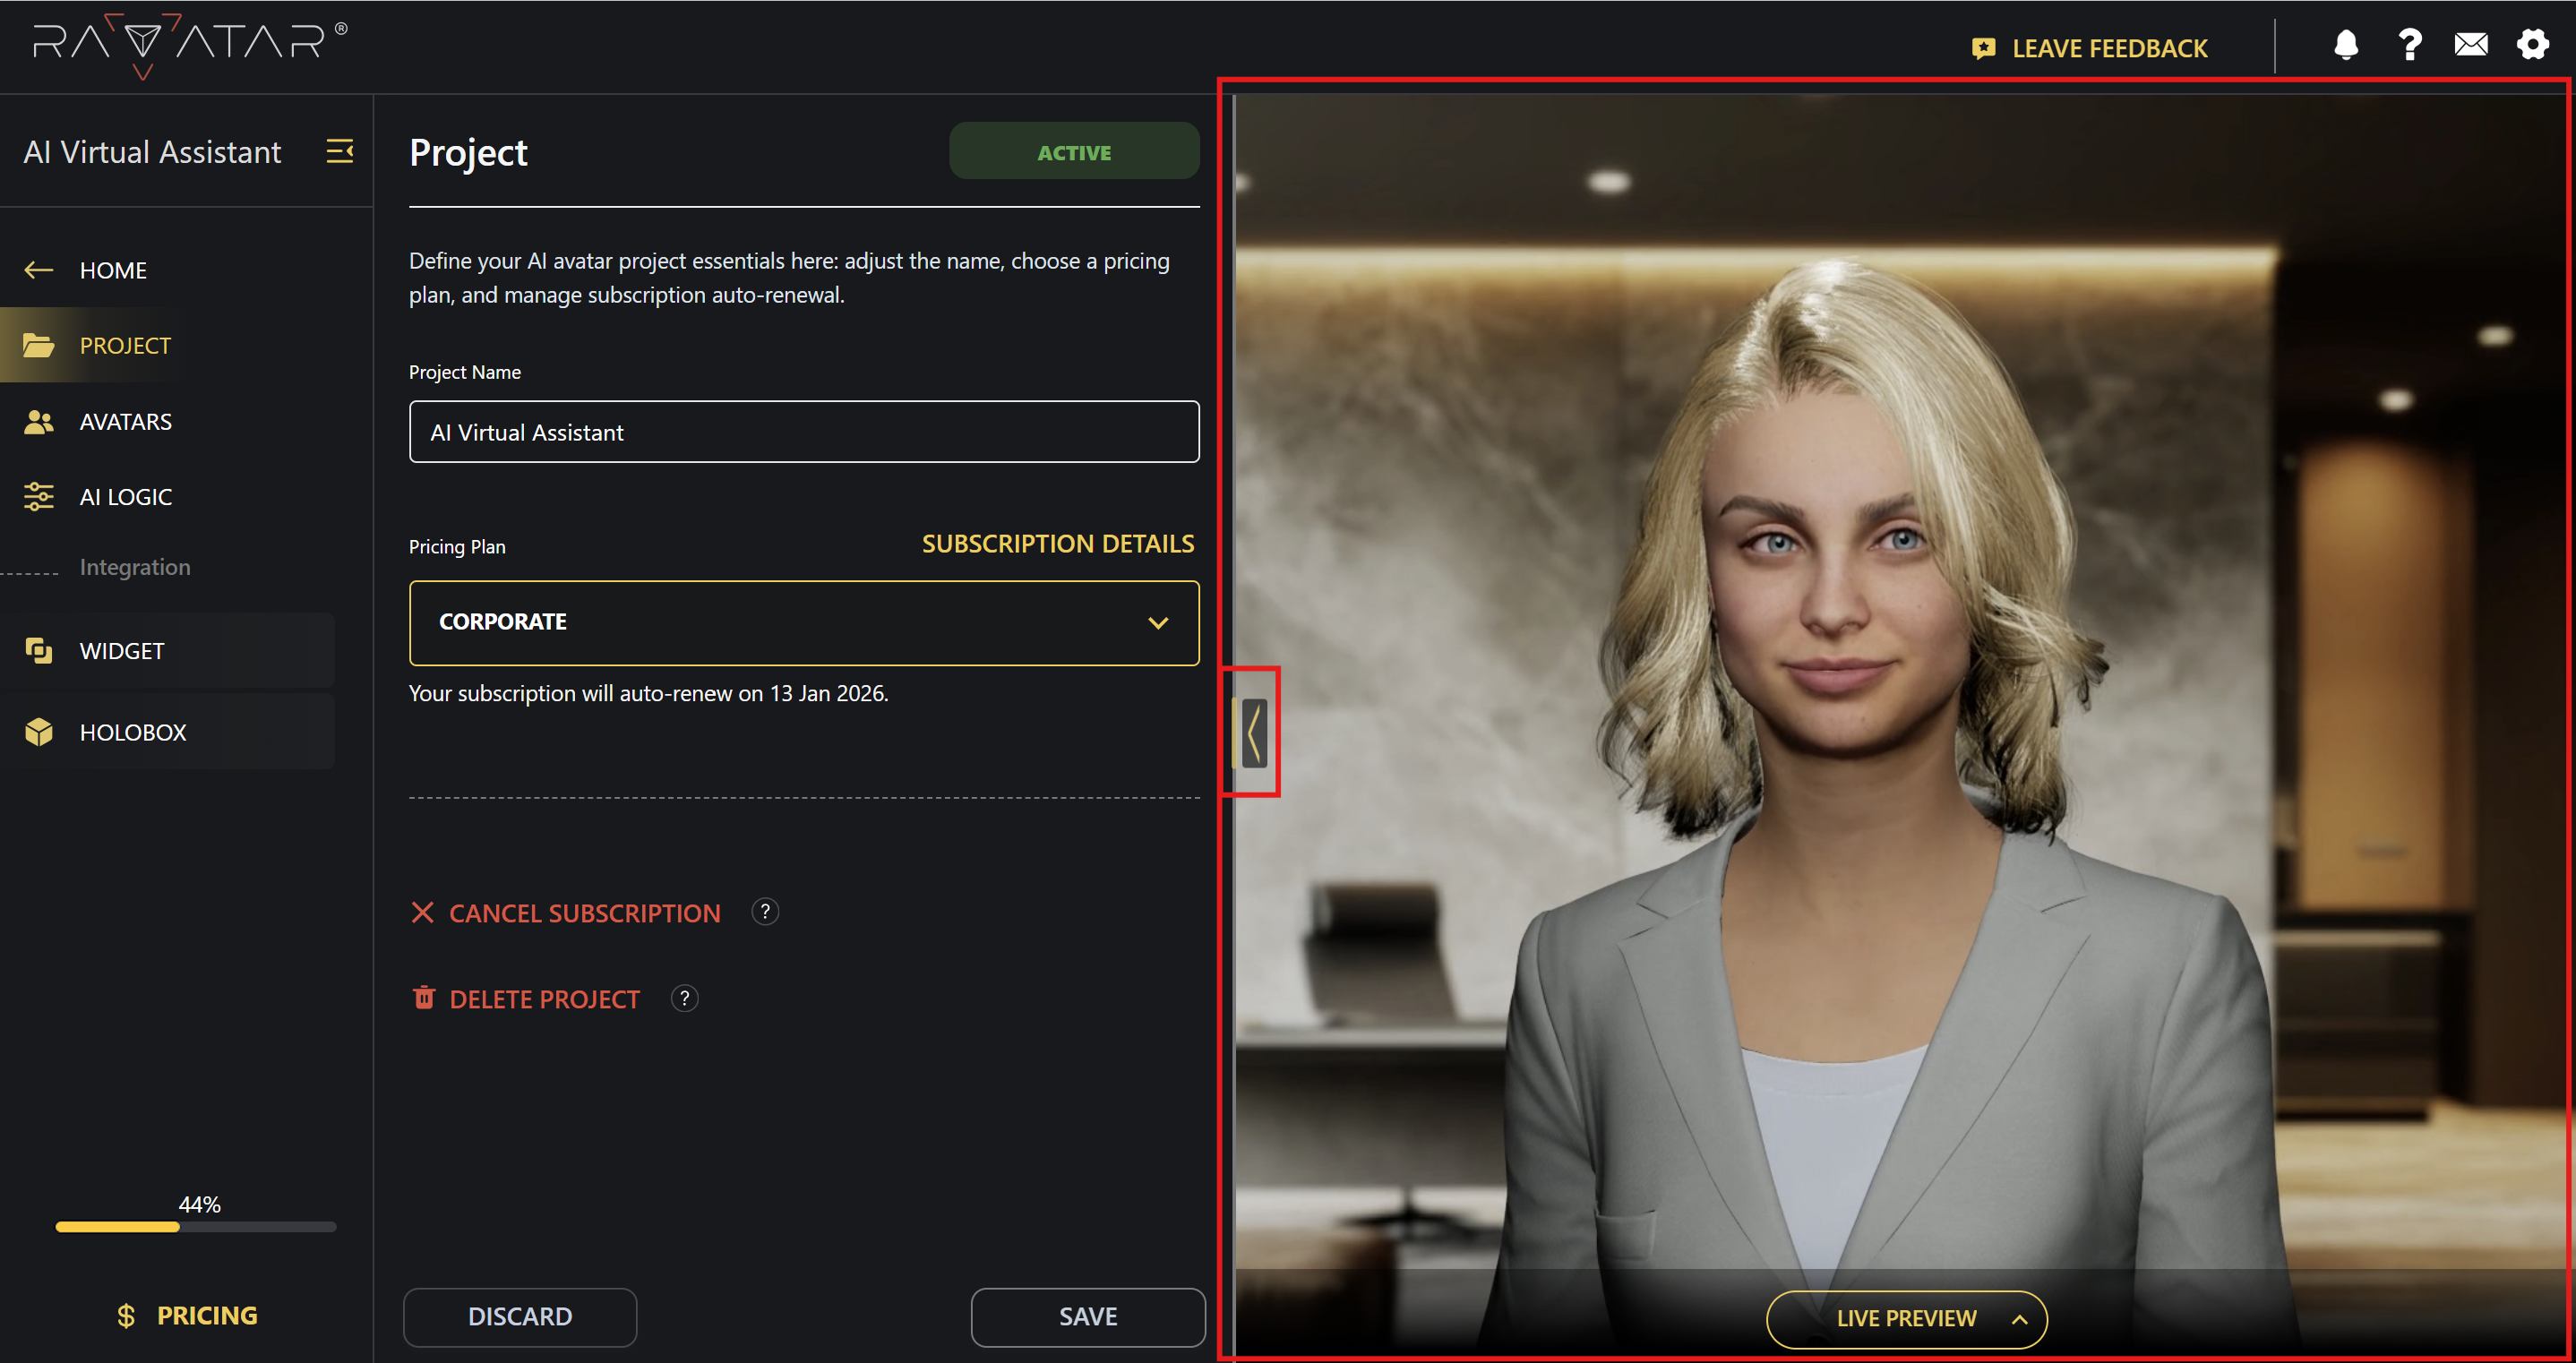Click the Leave Feedback star icon

coord(1983,48)
